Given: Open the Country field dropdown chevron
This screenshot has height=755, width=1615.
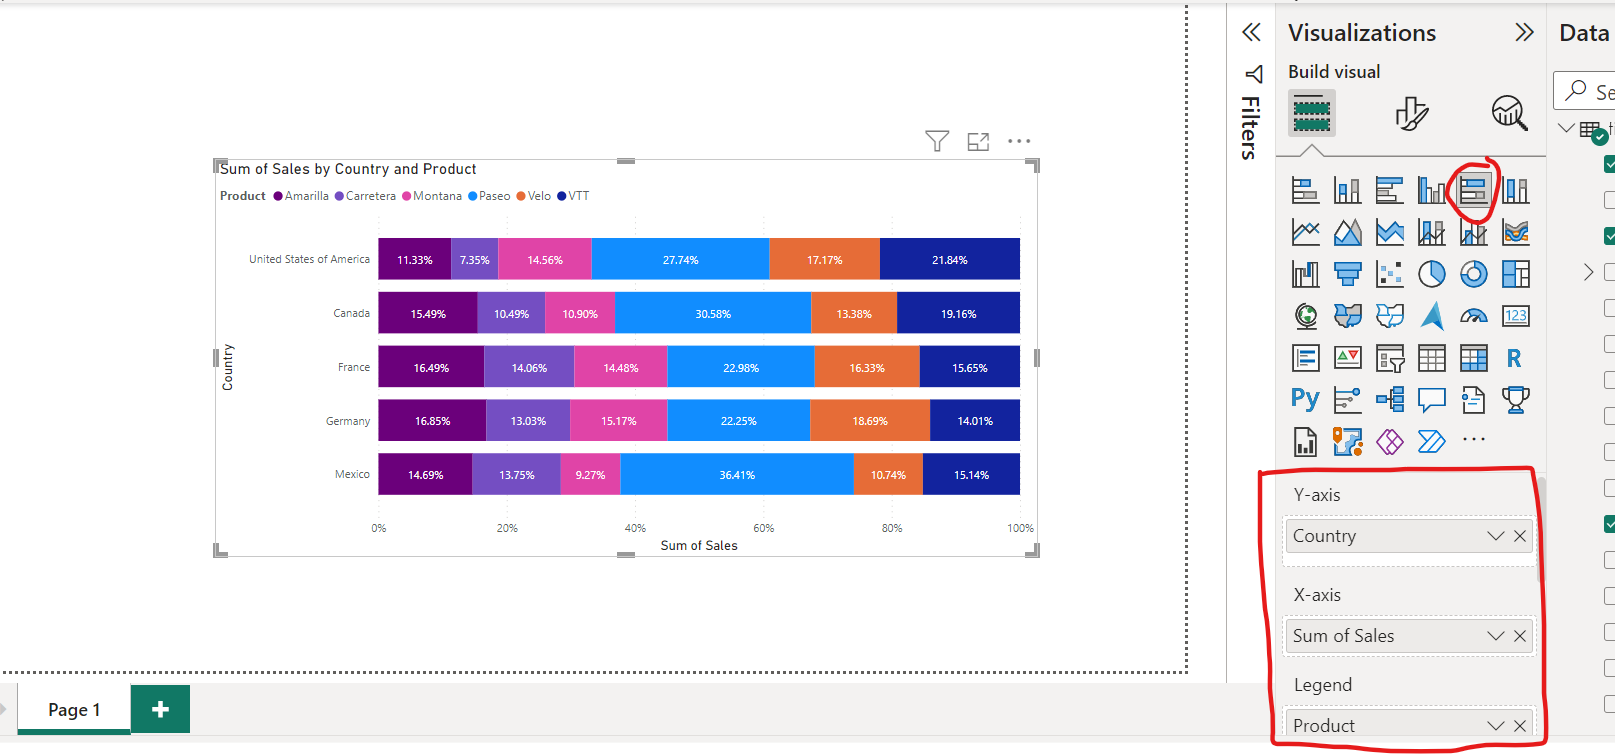Looking at the screenshot, I should [x=1496, y=536].
